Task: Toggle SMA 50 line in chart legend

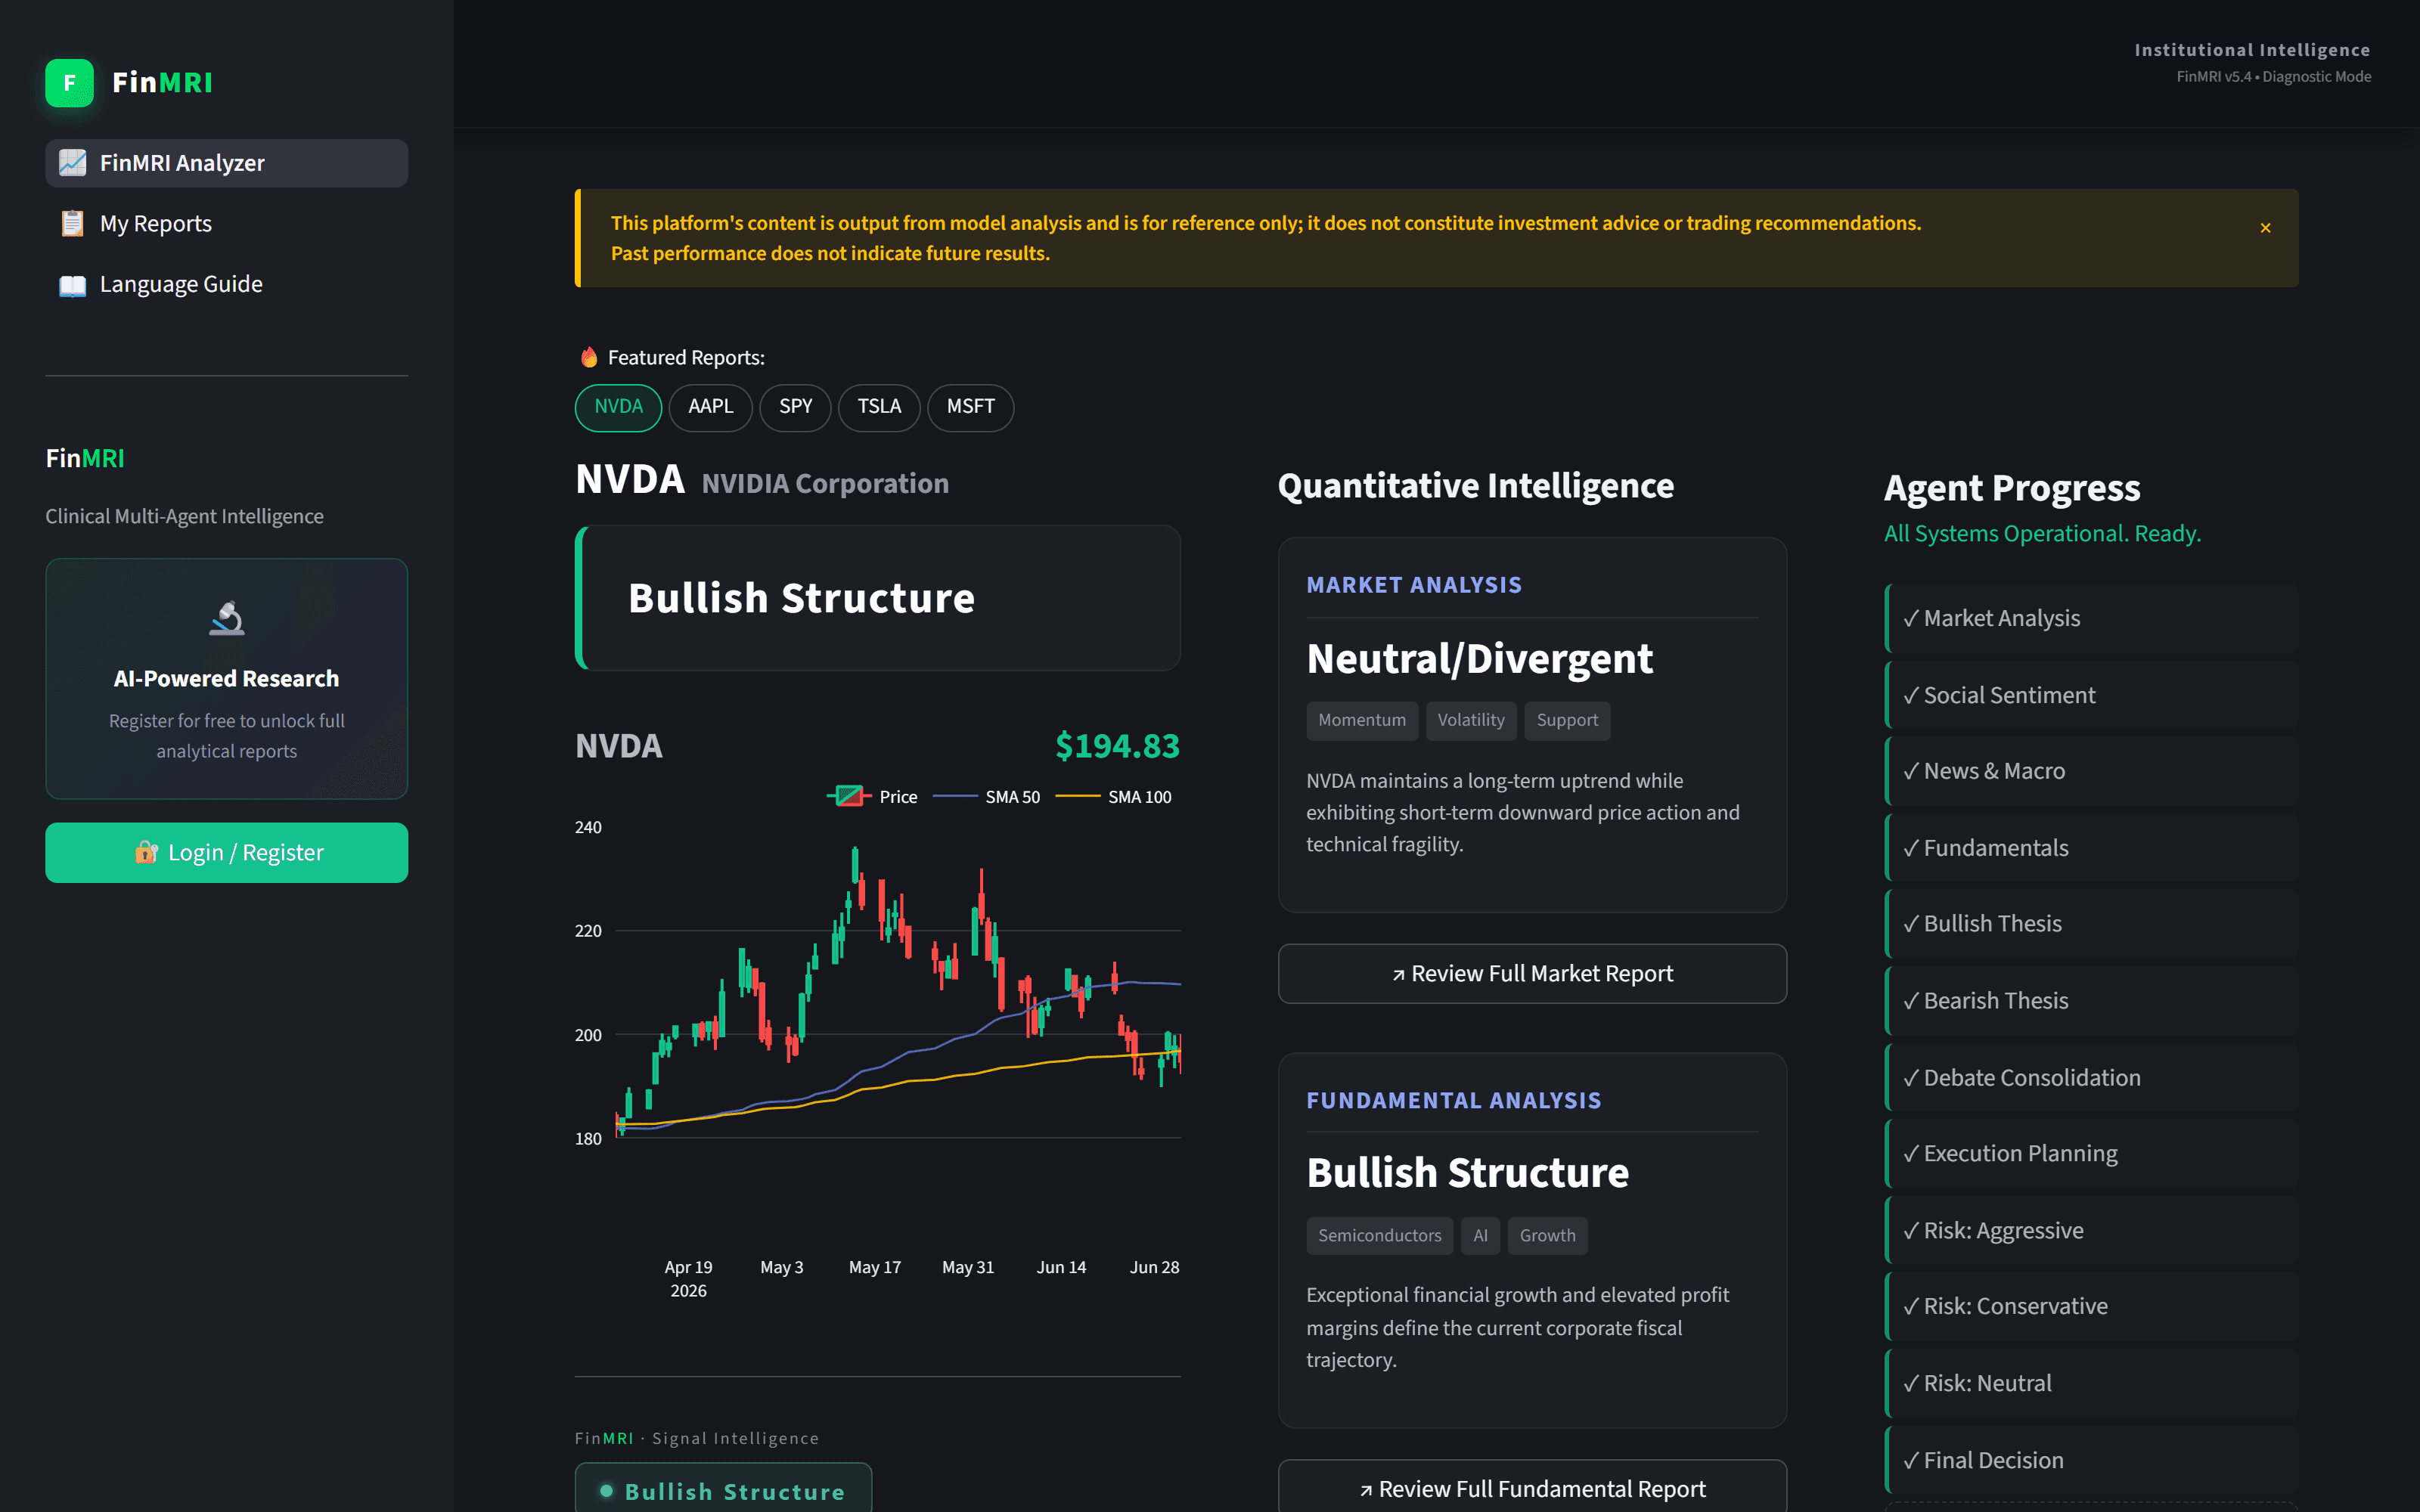Action: [986, 797]
